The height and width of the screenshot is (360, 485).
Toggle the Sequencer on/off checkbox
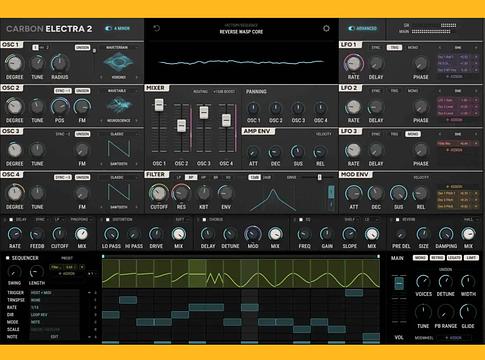[8, 258]
